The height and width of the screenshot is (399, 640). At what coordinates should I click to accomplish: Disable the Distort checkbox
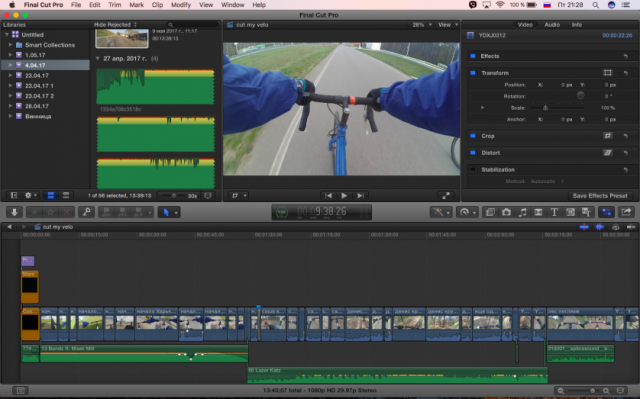pos(473,153)
